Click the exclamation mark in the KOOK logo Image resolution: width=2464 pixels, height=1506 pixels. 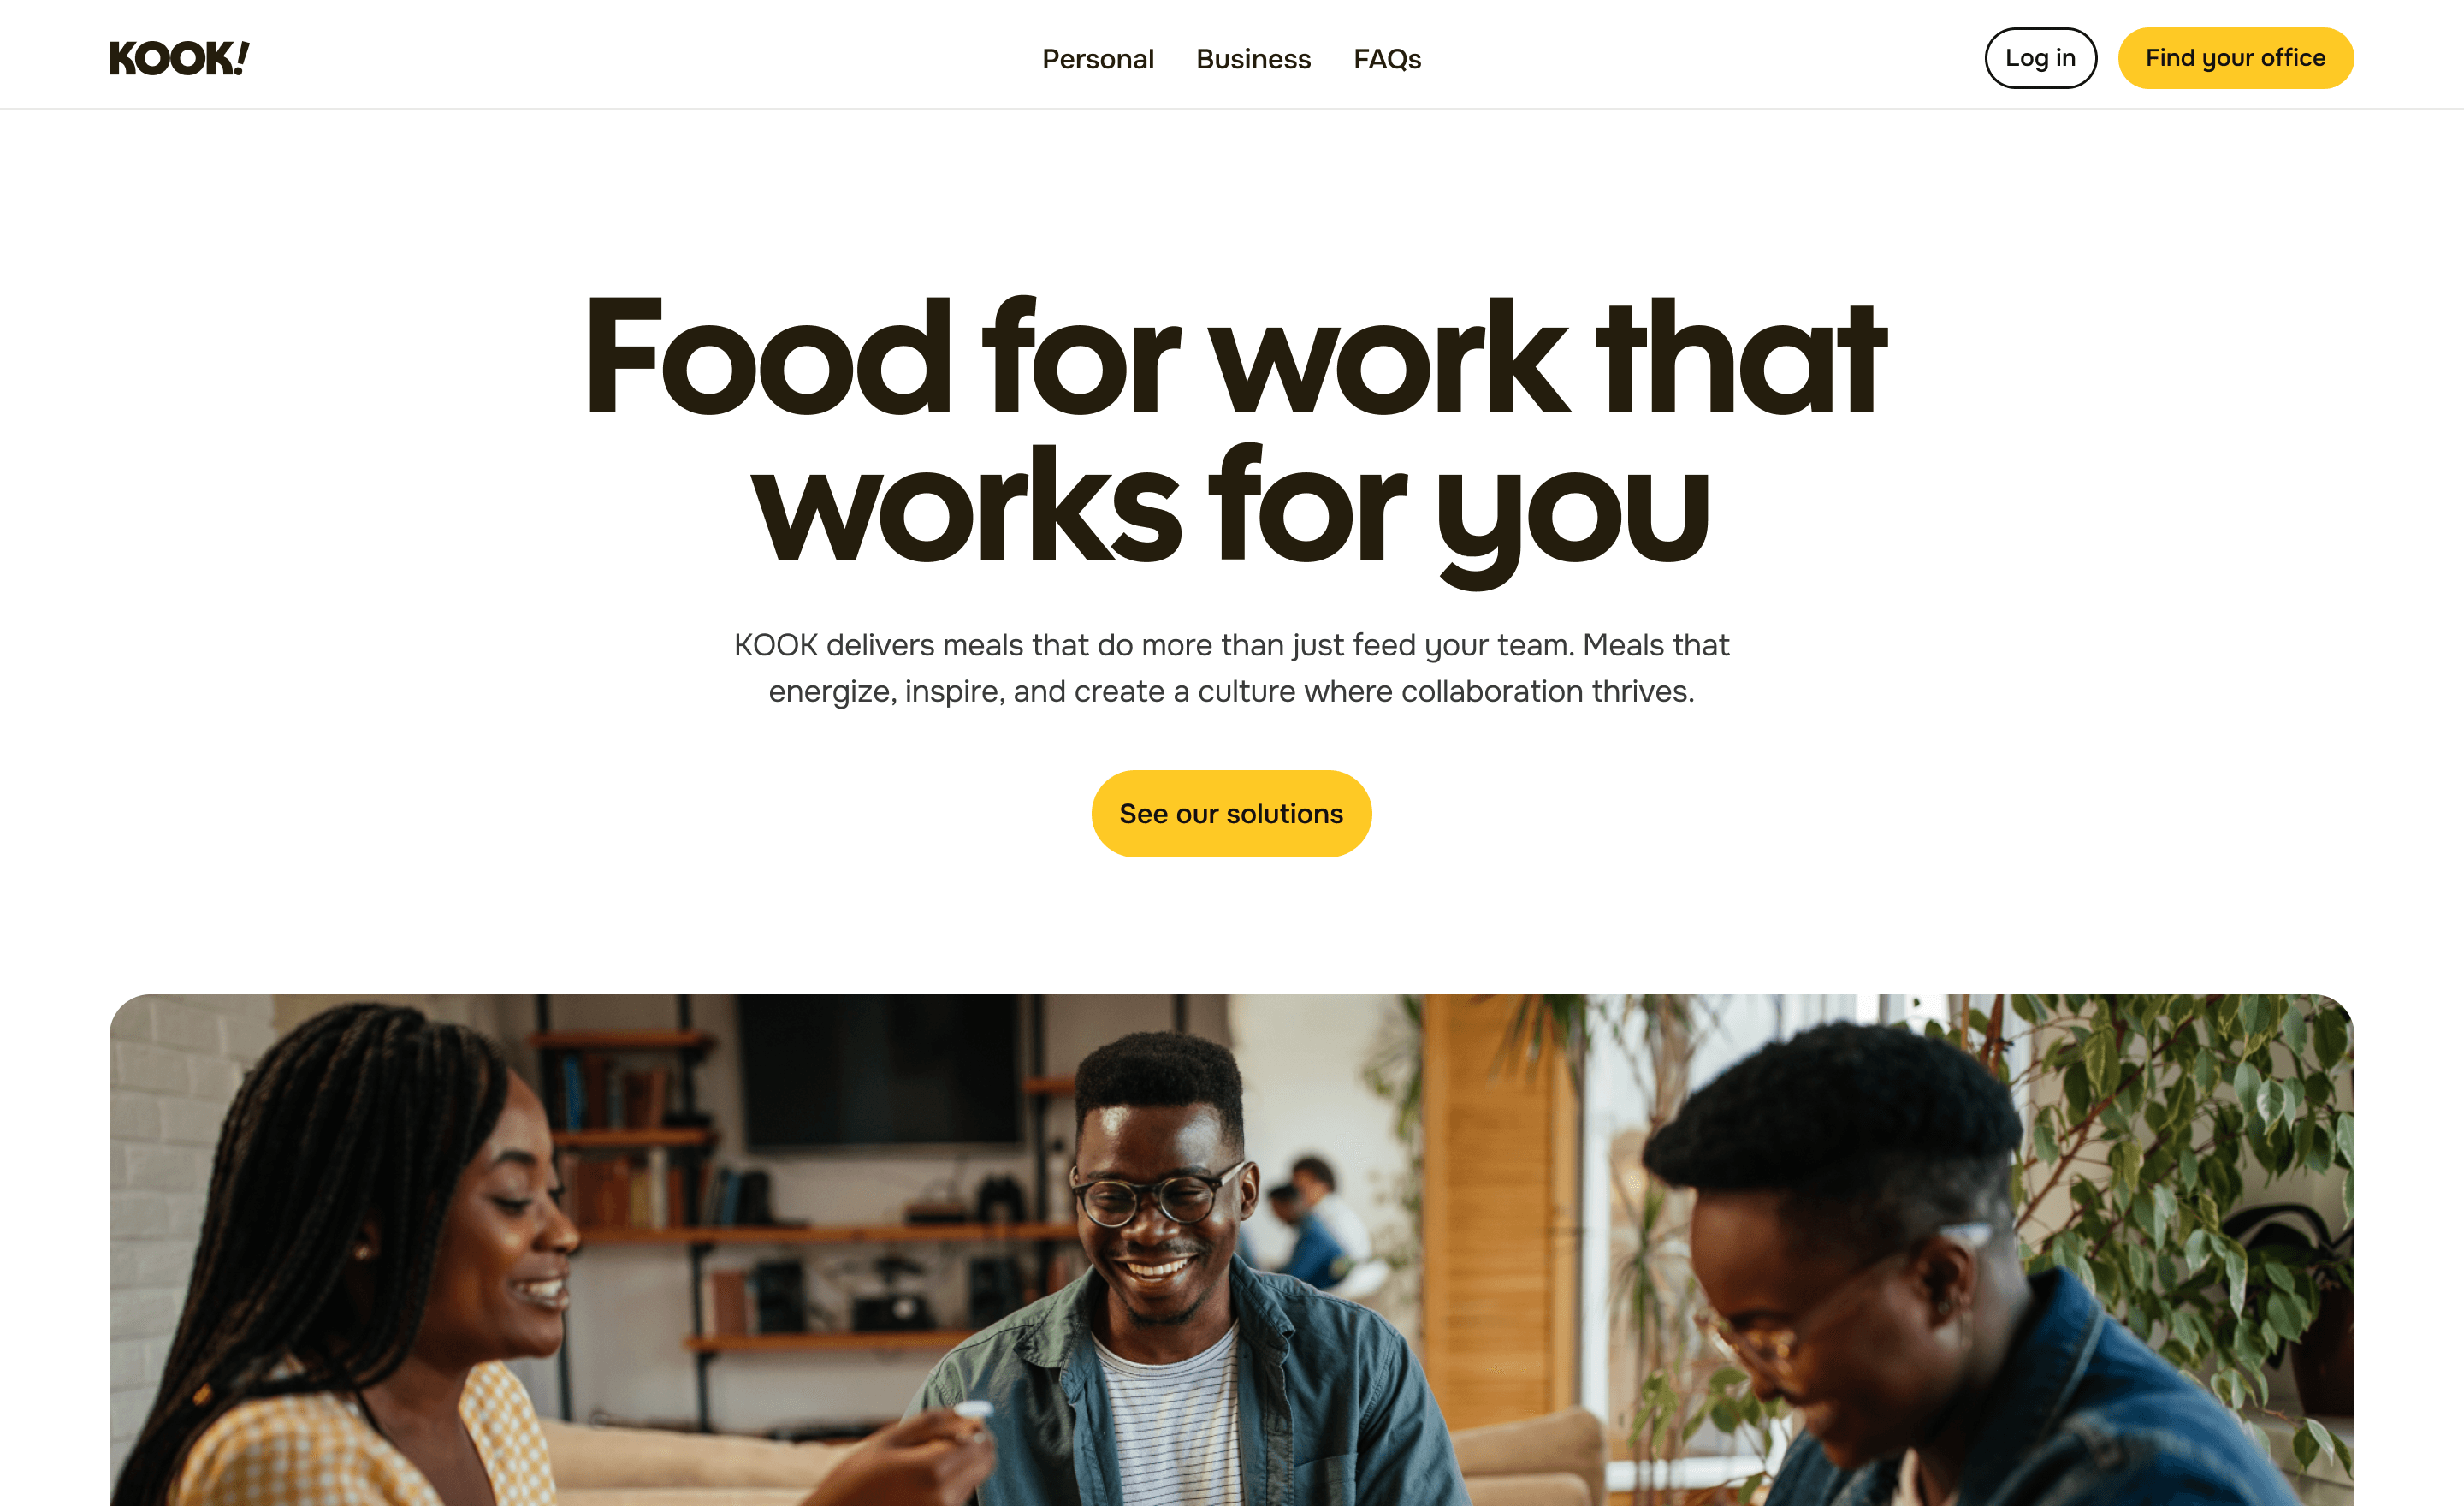(241, 57)
